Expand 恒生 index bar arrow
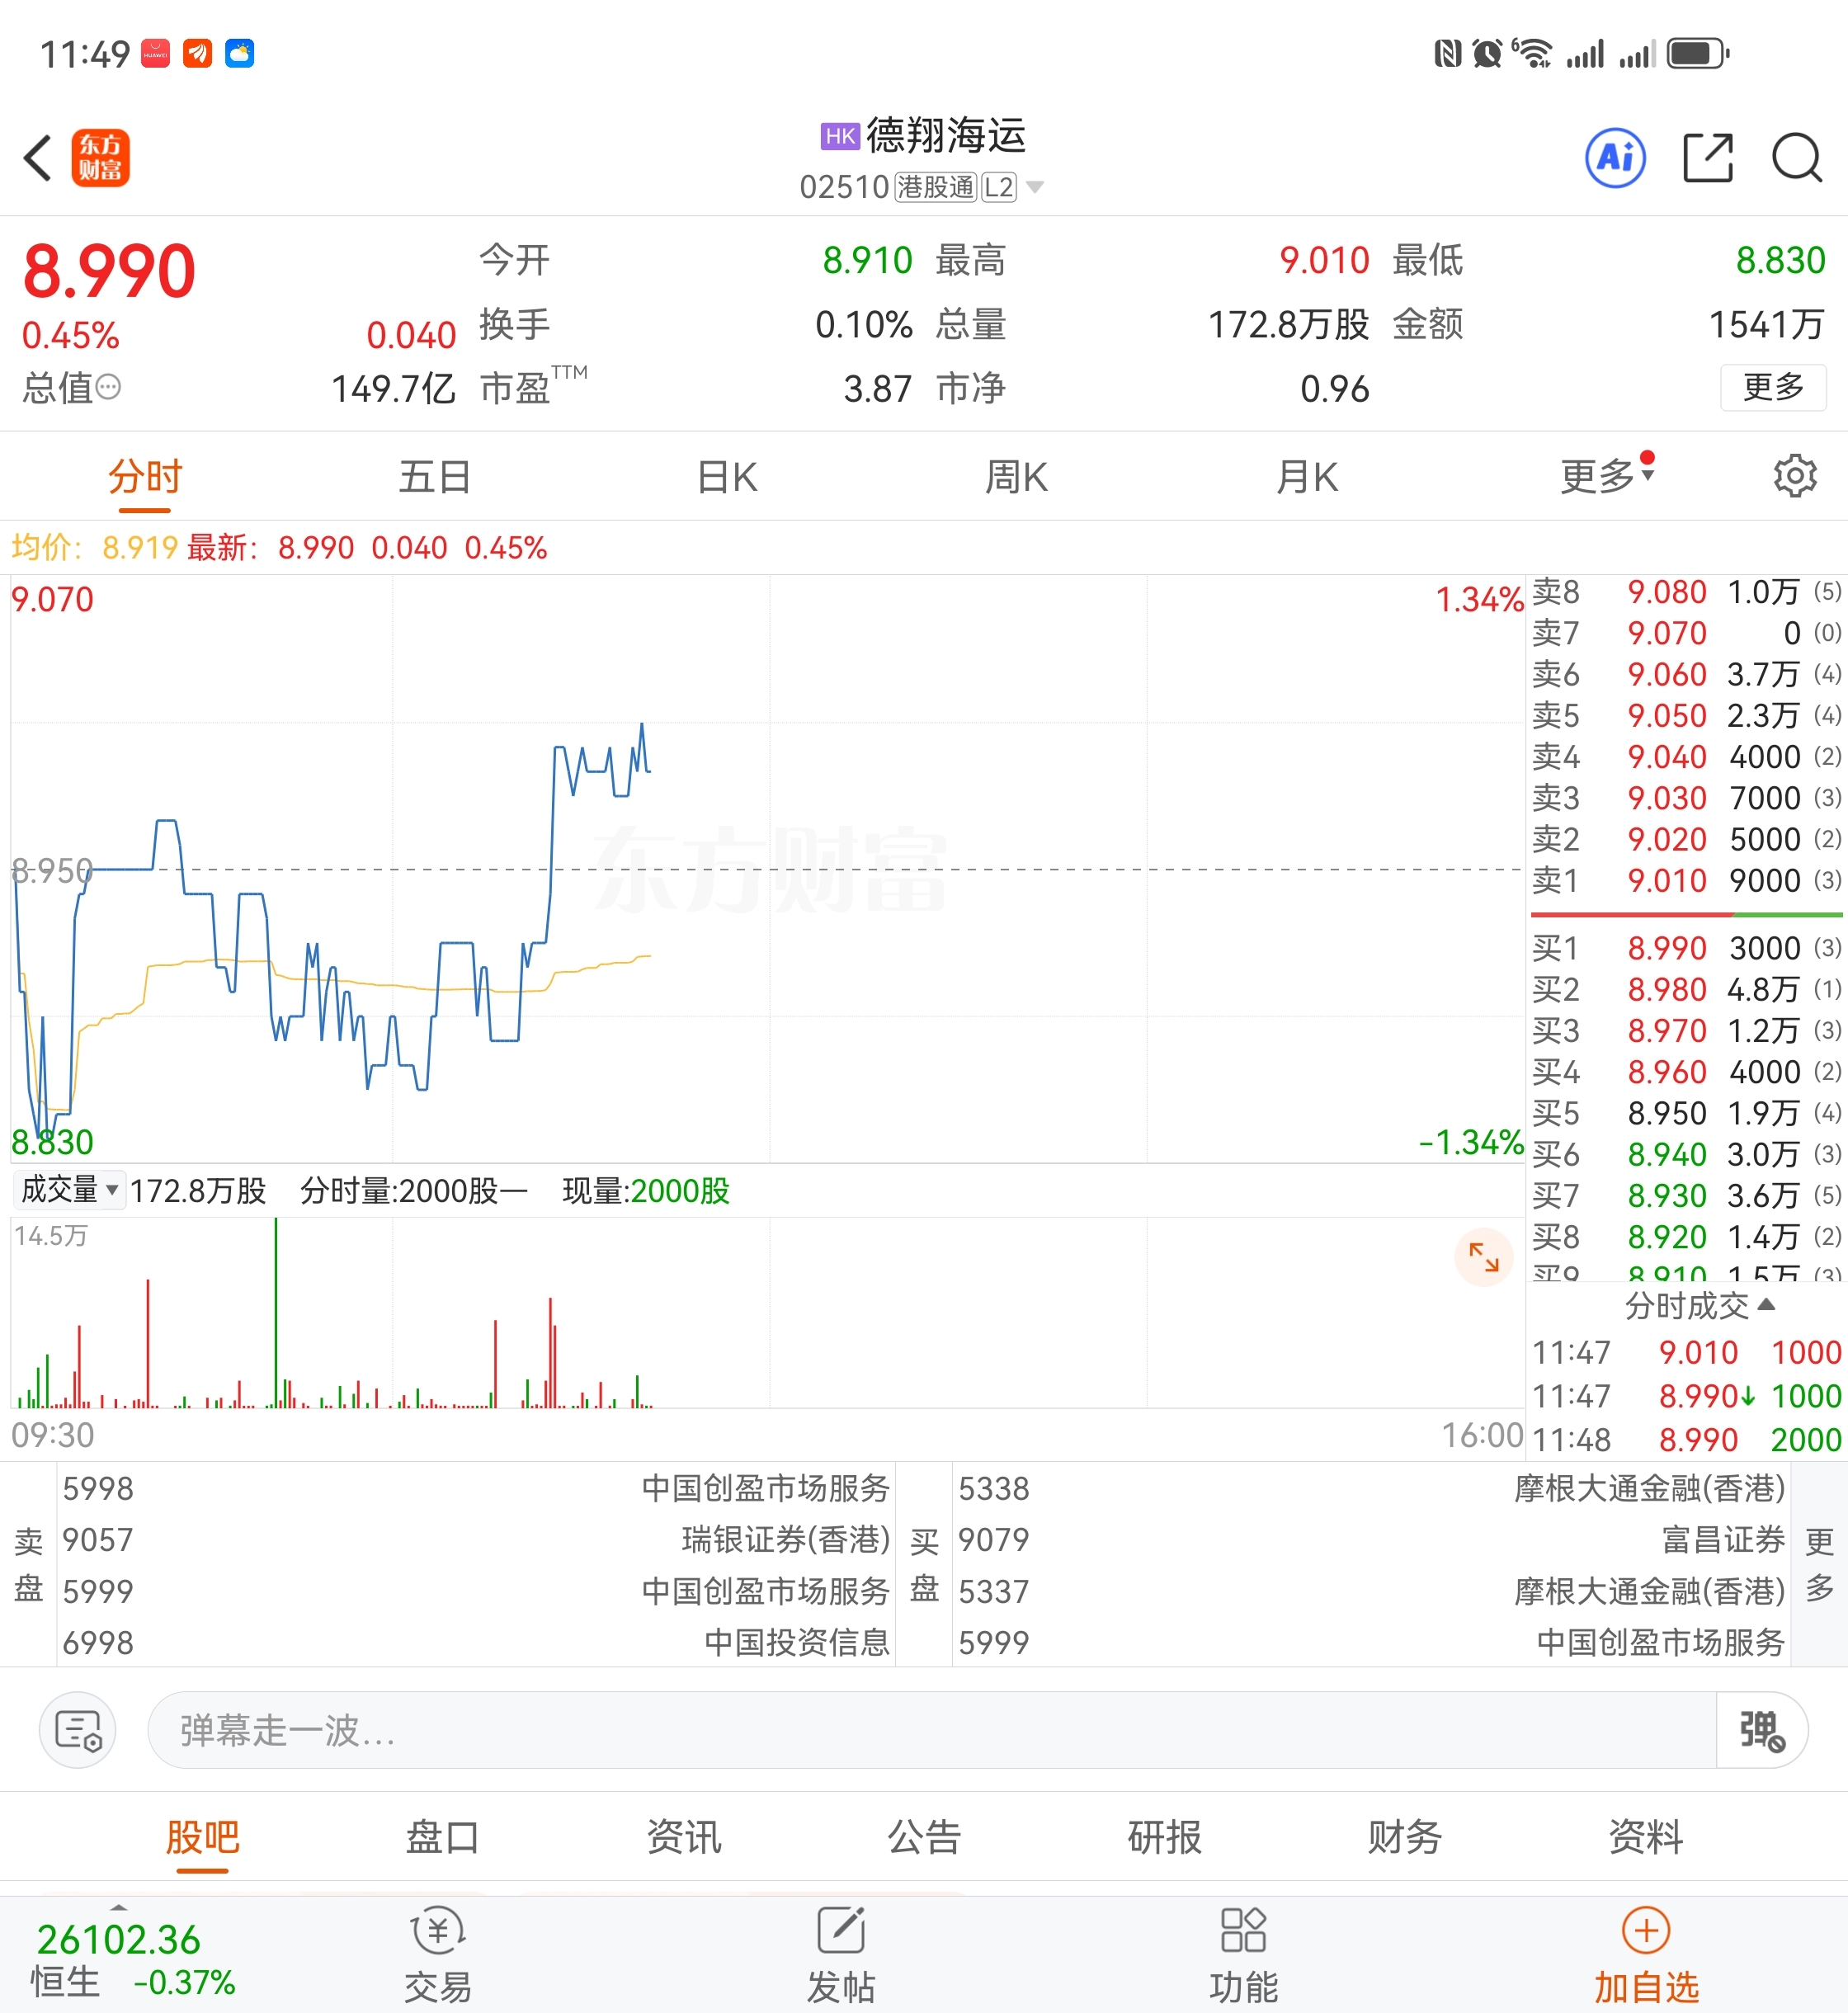 [118, 1907]
